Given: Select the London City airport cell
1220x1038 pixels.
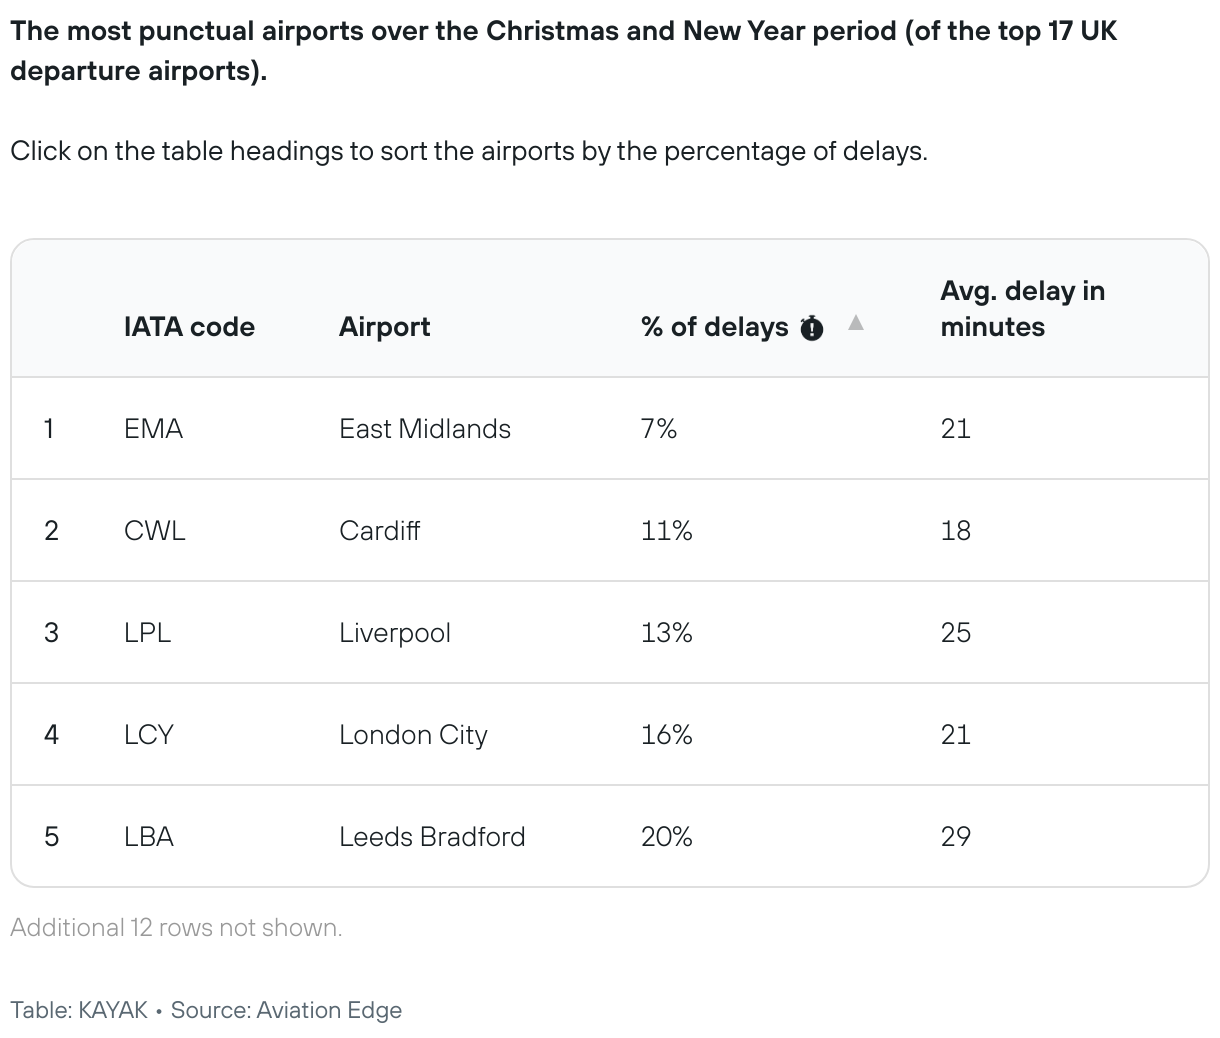Looking at the screenshot, I should (413, 735).
